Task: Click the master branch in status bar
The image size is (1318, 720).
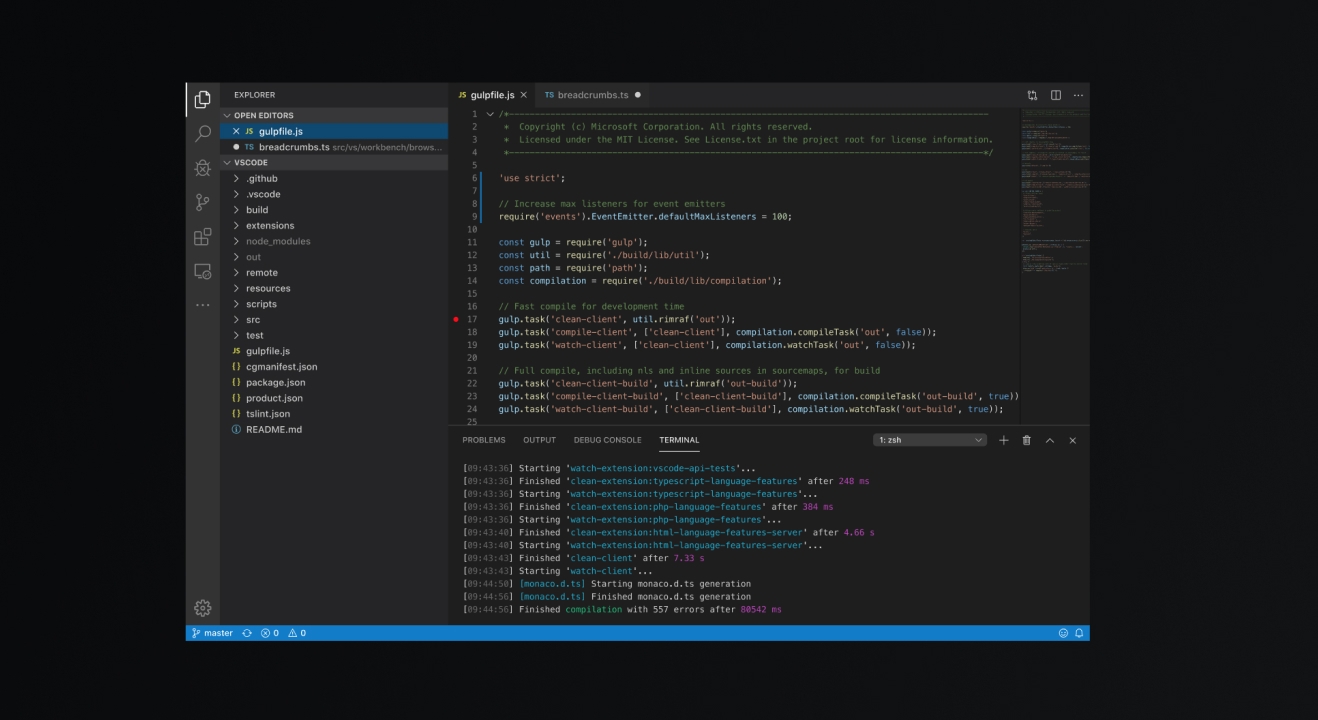Action: click(x=212, y=633)
